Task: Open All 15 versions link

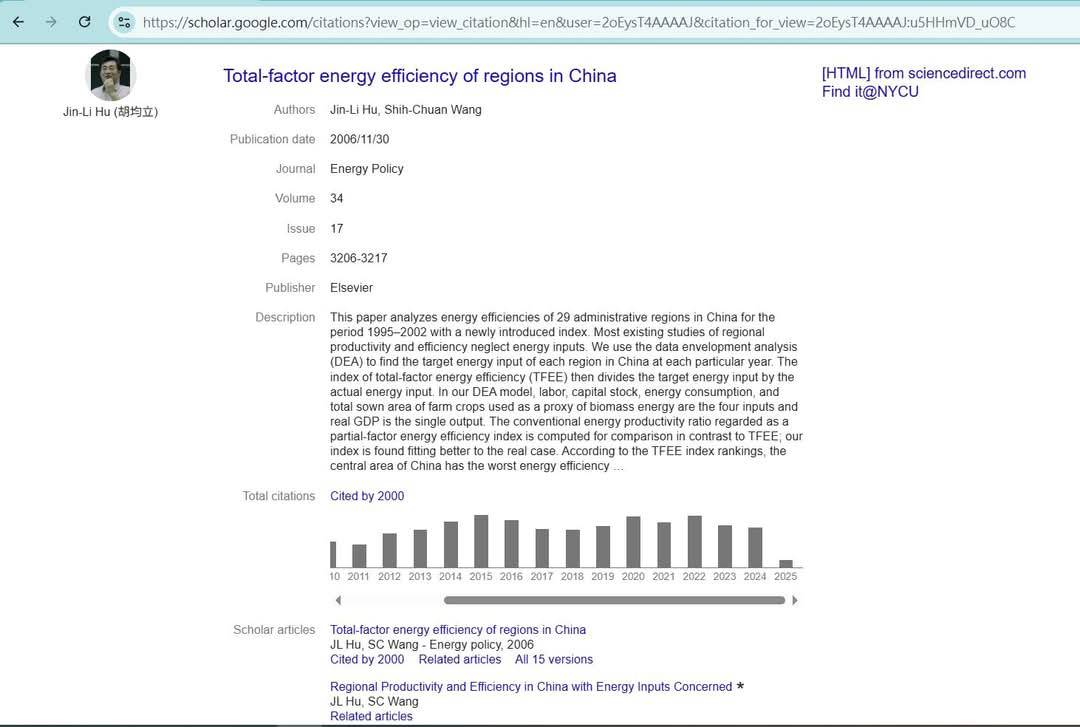Action: (553, 659)
